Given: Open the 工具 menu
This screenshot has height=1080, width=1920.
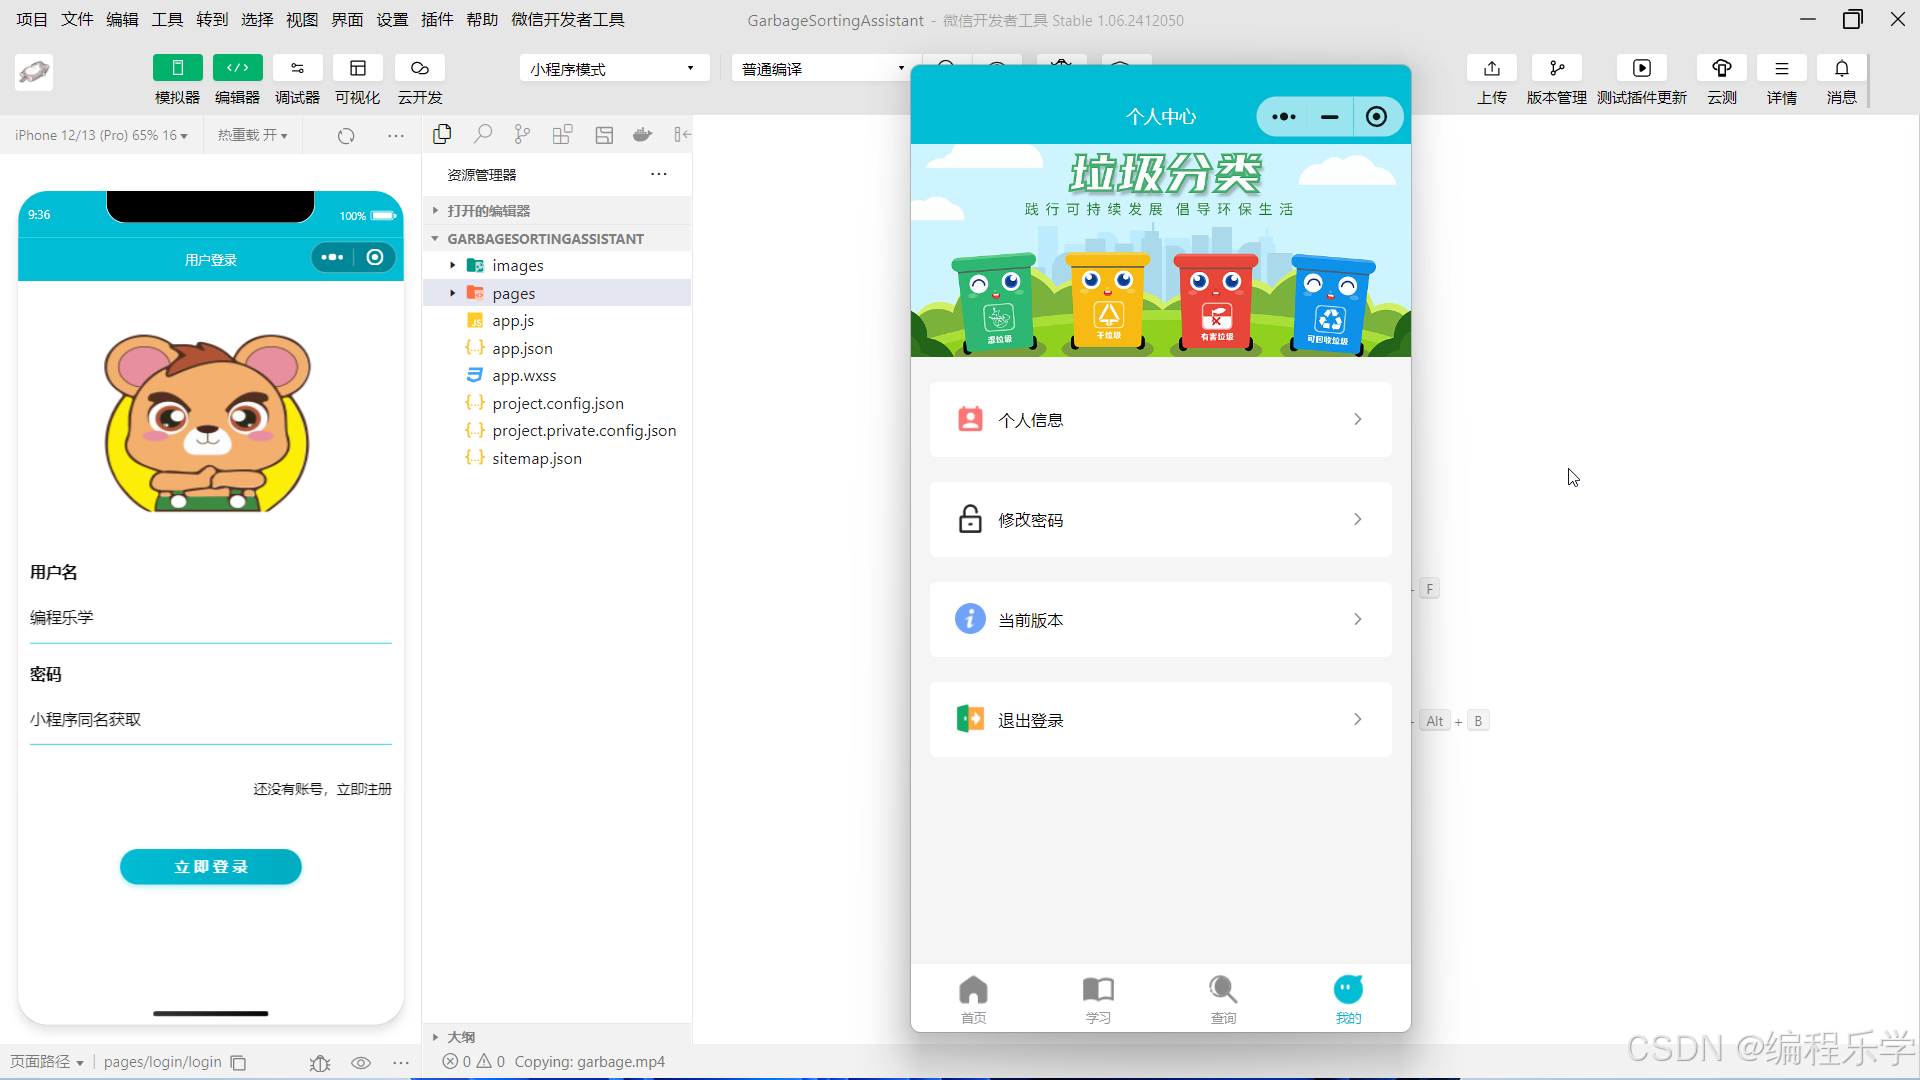Looking at the screenshot, I should 167,19.
